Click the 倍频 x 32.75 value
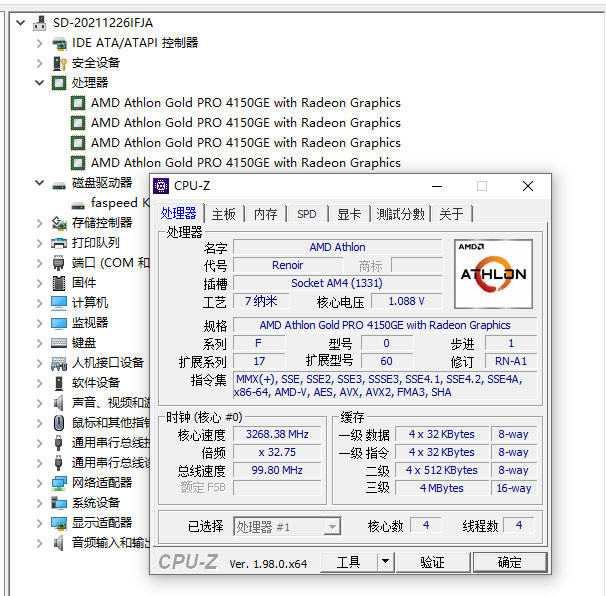The width and height of the screenshot is (606, 596). pos(277,452)
